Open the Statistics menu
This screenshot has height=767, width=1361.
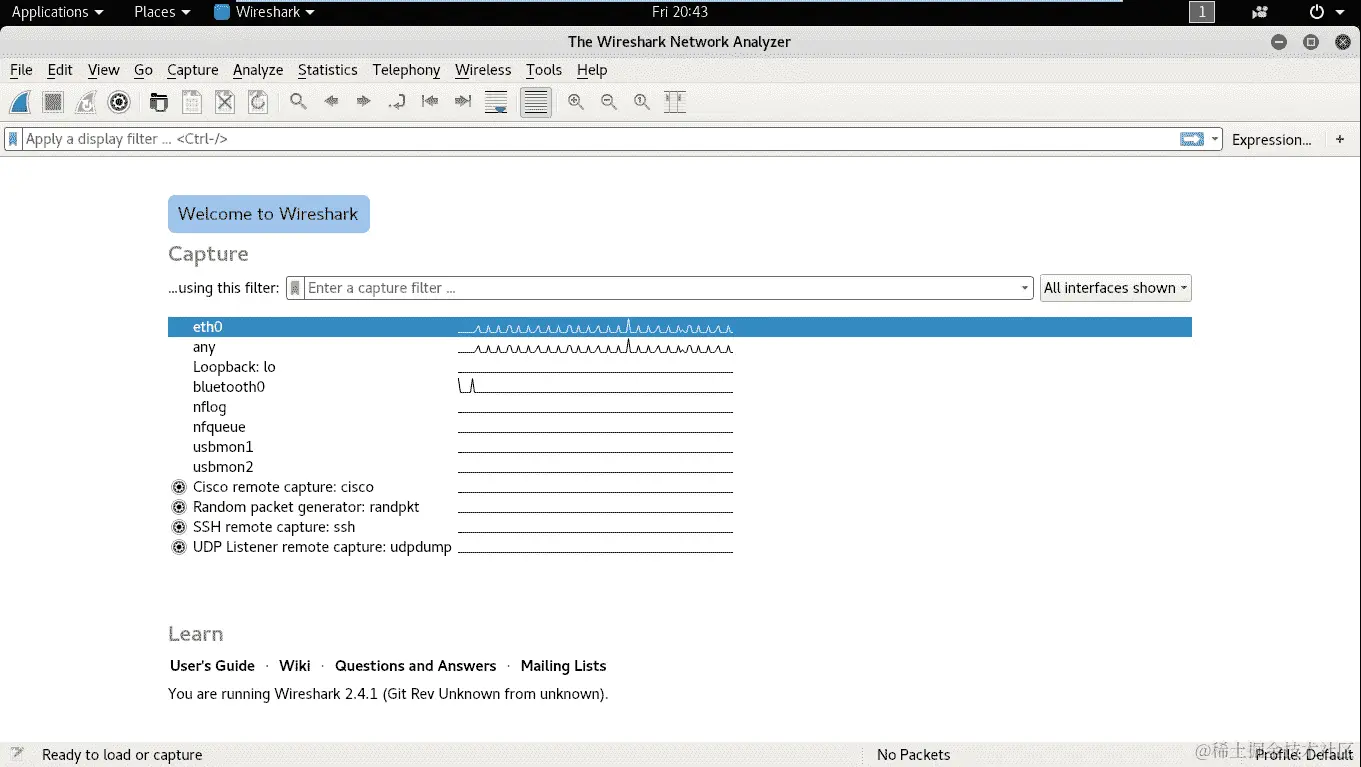[x=327, y=70]
